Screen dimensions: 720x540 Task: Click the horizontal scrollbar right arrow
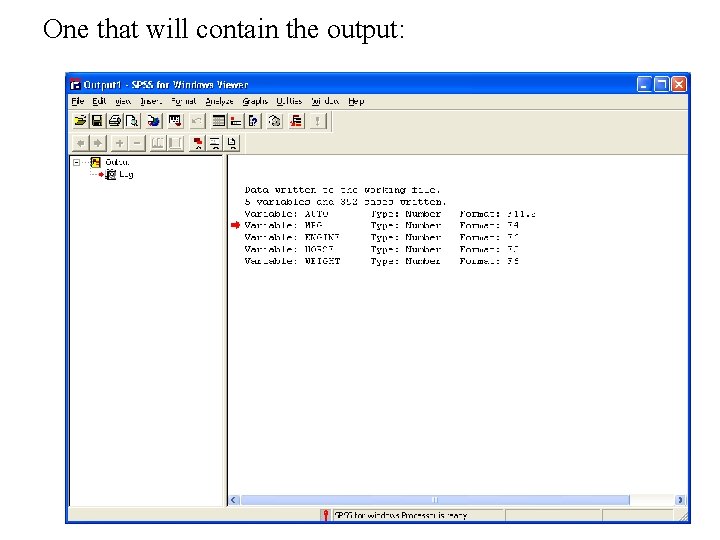coord(680,500)
